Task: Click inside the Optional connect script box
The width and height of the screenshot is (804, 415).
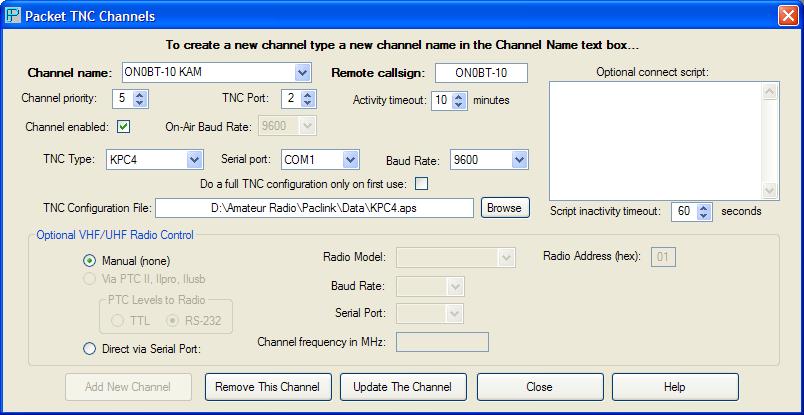Action: click(x=656, y=141)
